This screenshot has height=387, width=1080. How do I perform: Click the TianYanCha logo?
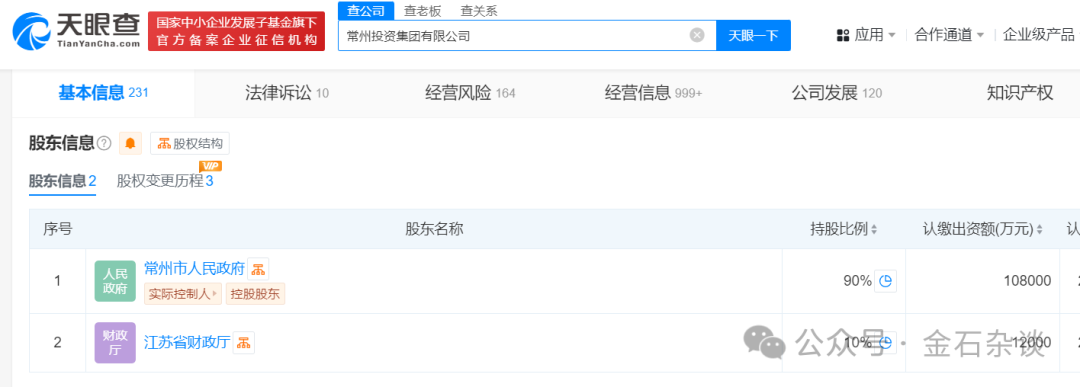pyautogui.click(x=76, y=31)
